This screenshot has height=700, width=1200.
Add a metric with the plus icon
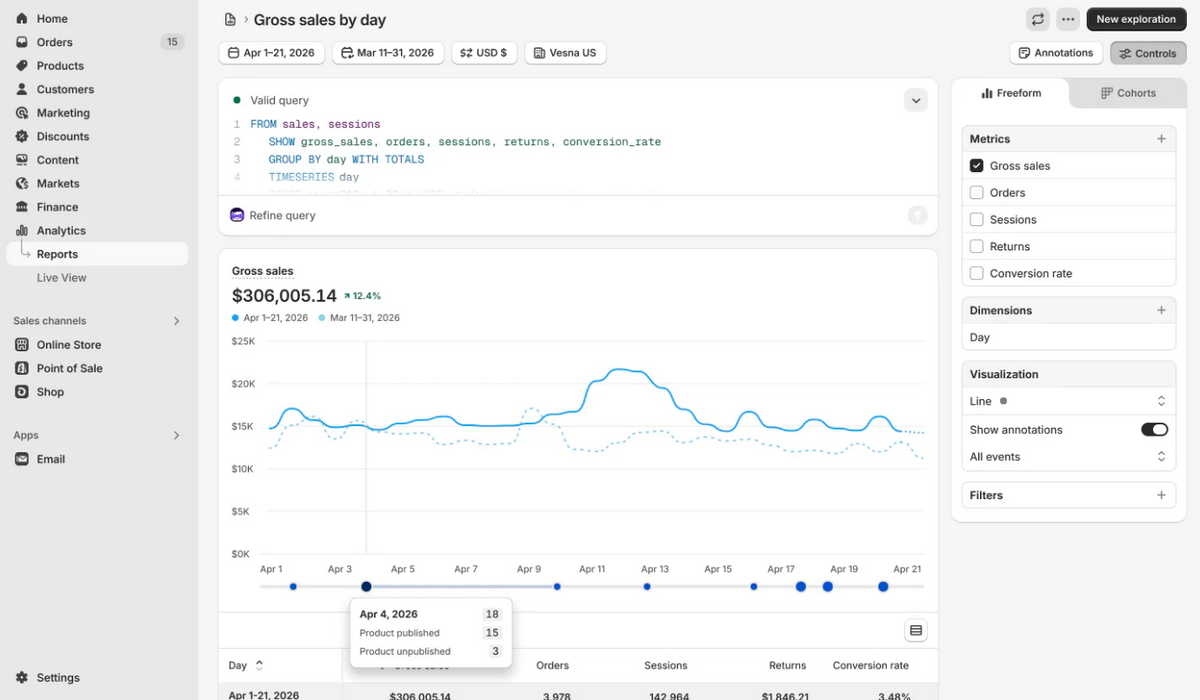tap(1161, 139)
